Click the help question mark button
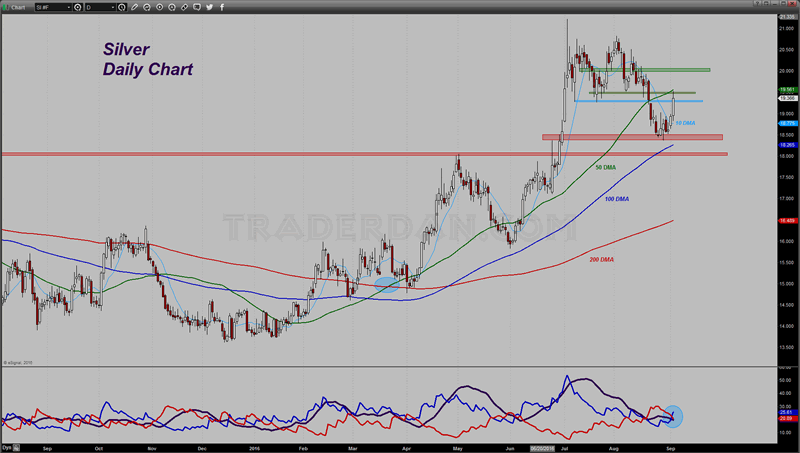The width and height of the screenshot is (800, 453). click(x=758, y=3)
